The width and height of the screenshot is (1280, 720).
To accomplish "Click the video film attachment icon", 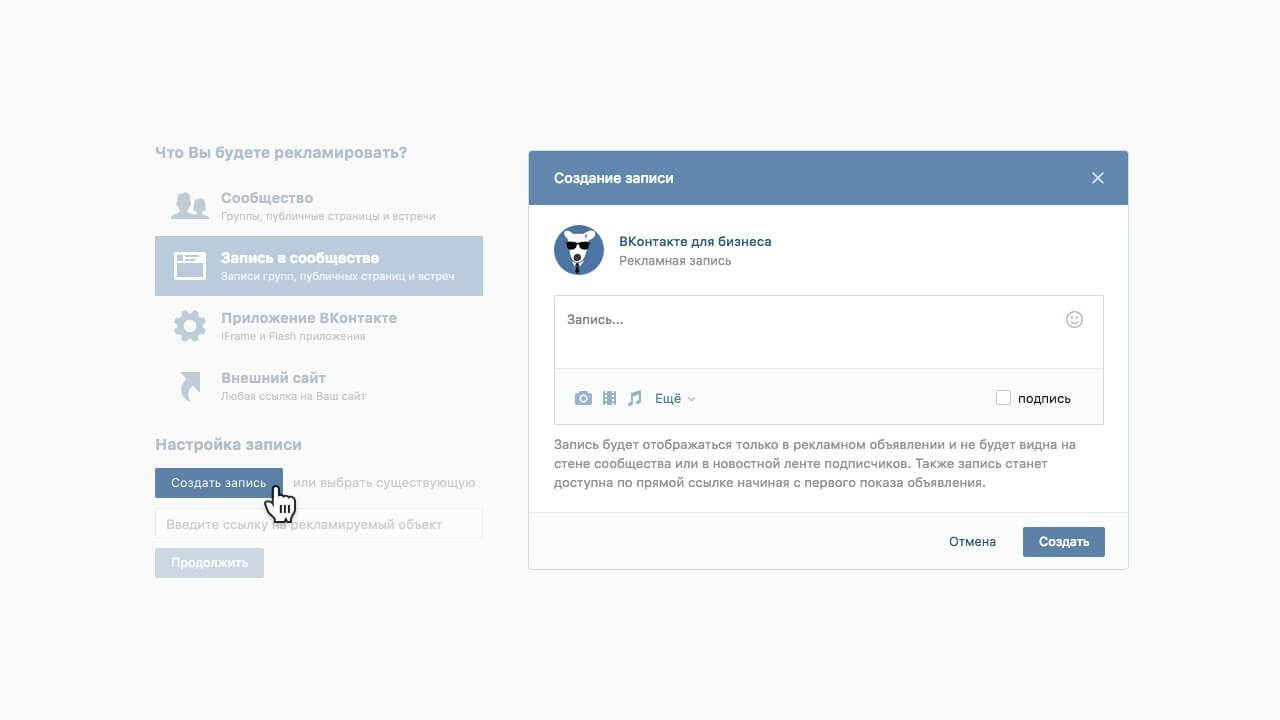I will tap(609, 398).
